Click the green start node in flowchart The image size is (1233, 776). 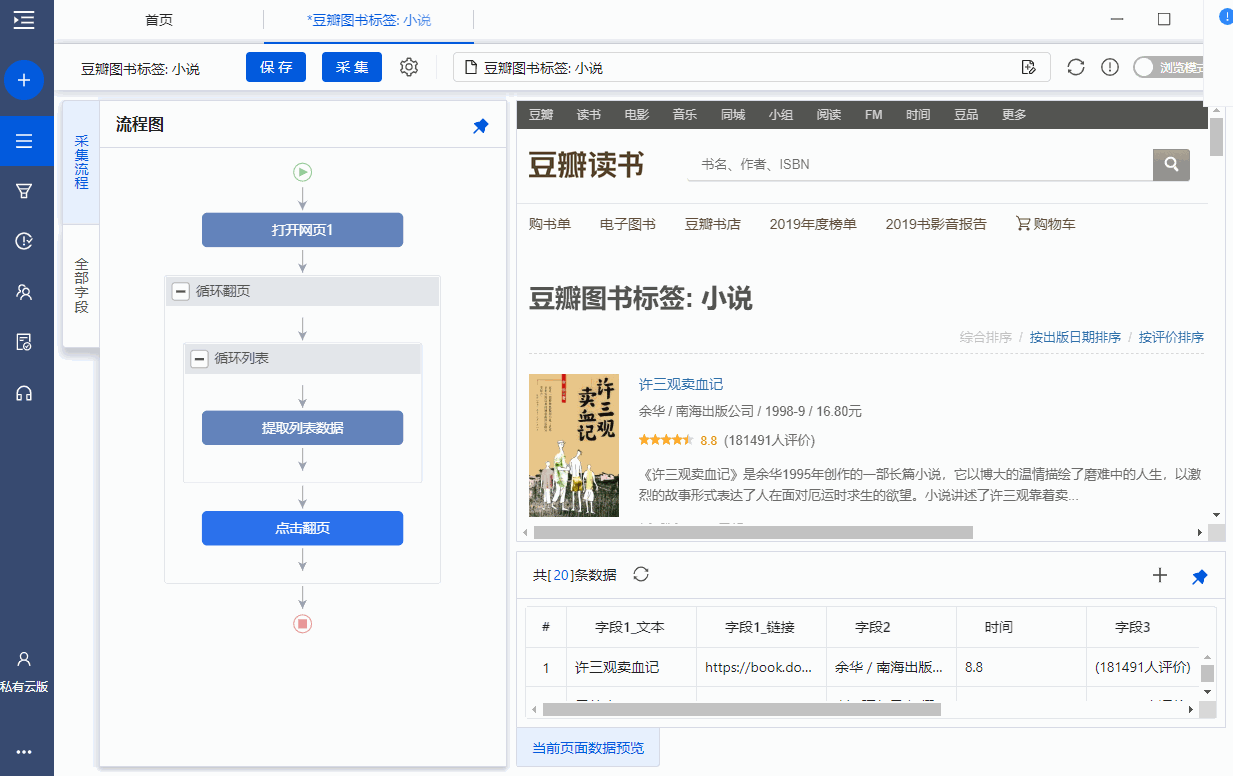[302, 172]
